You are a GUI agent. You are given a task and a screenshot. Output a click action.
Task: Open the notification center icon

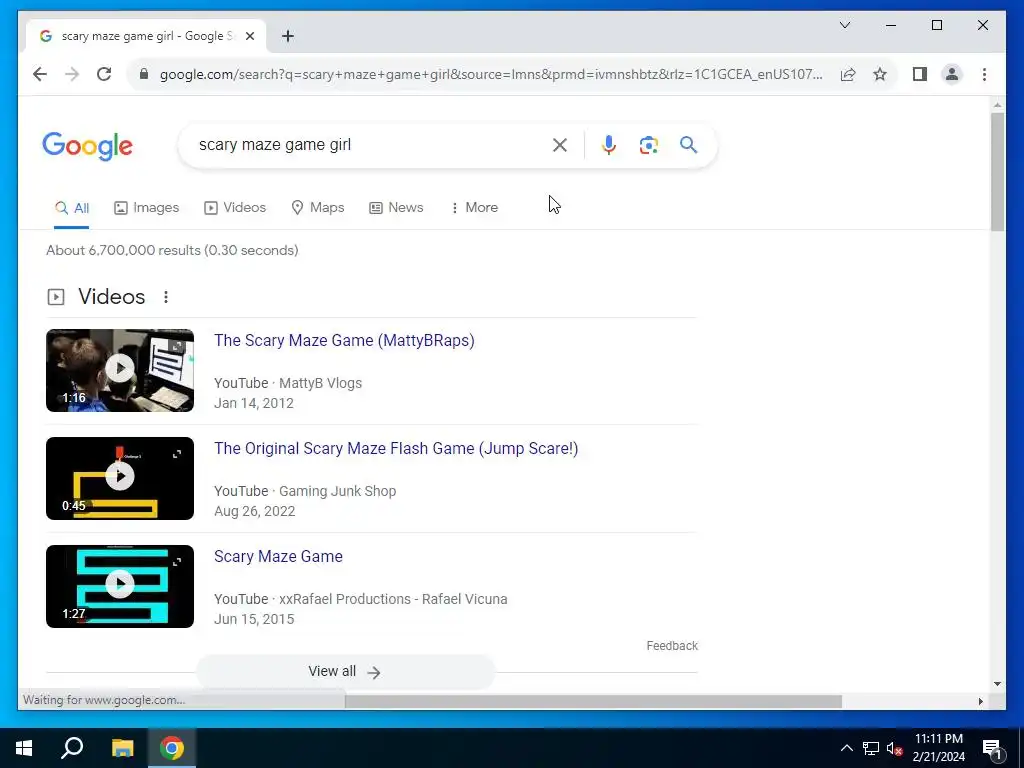tap(991, 748)
